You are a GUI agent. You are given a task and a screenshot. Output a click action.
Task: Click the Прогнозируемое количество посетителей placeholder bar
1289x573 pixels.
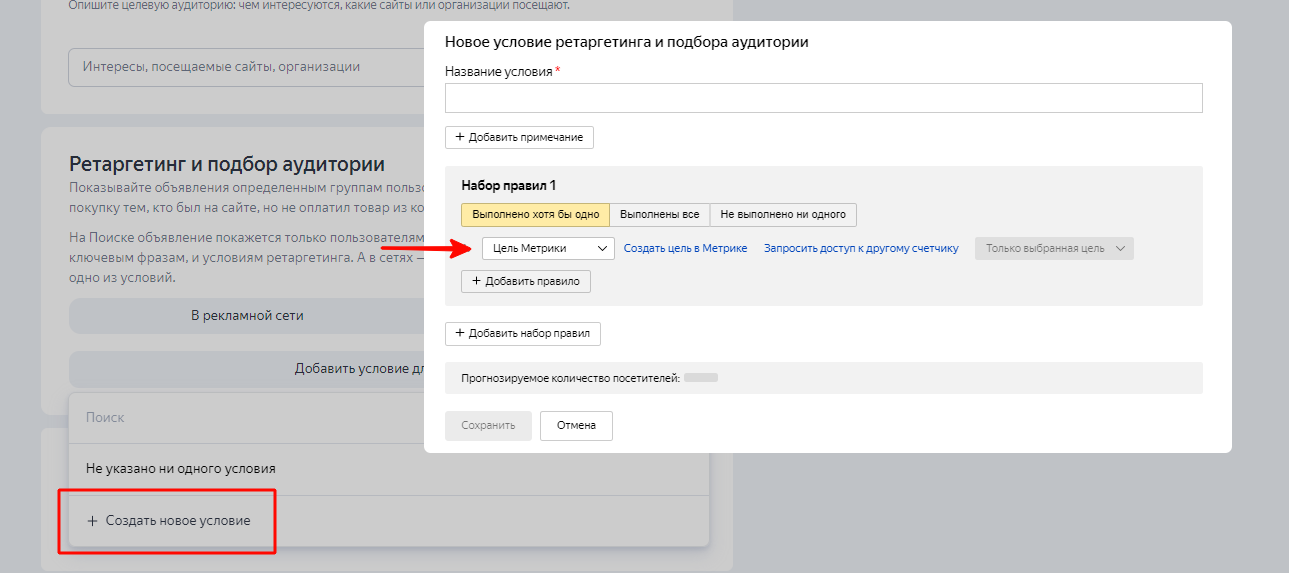(x=700, y=379)
